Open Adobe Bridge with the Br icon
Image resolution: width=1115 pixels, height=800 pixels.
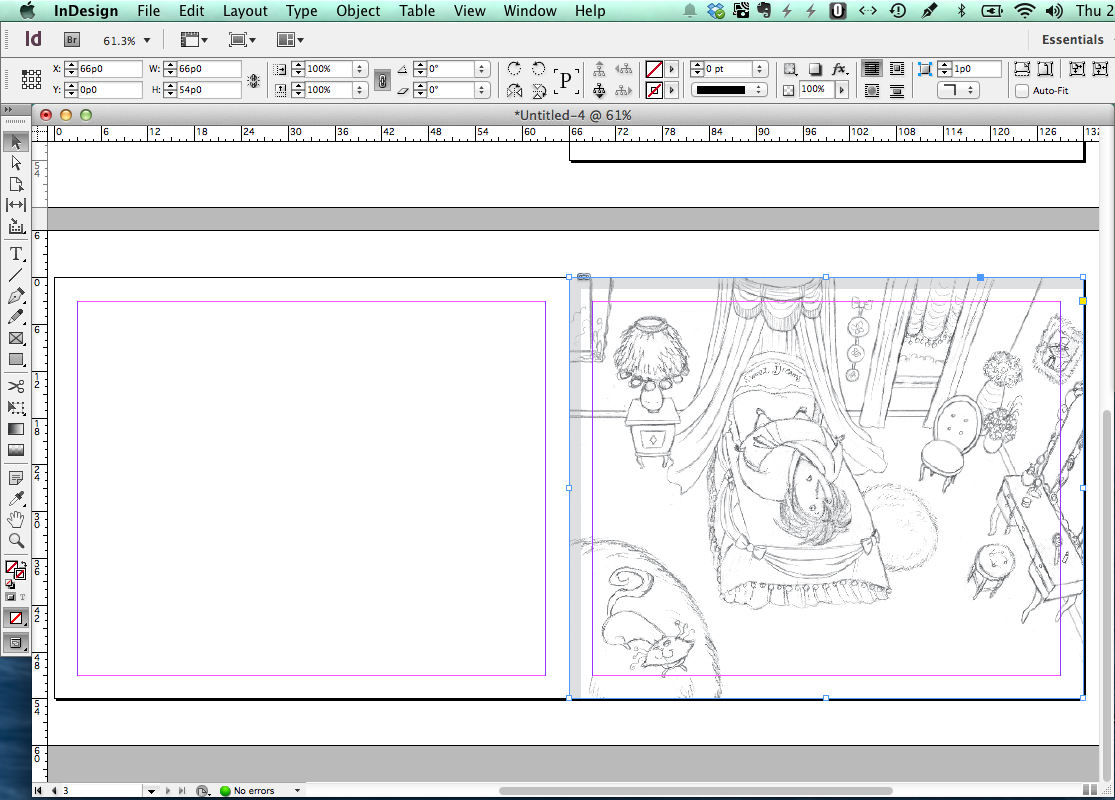coord(72,40)
